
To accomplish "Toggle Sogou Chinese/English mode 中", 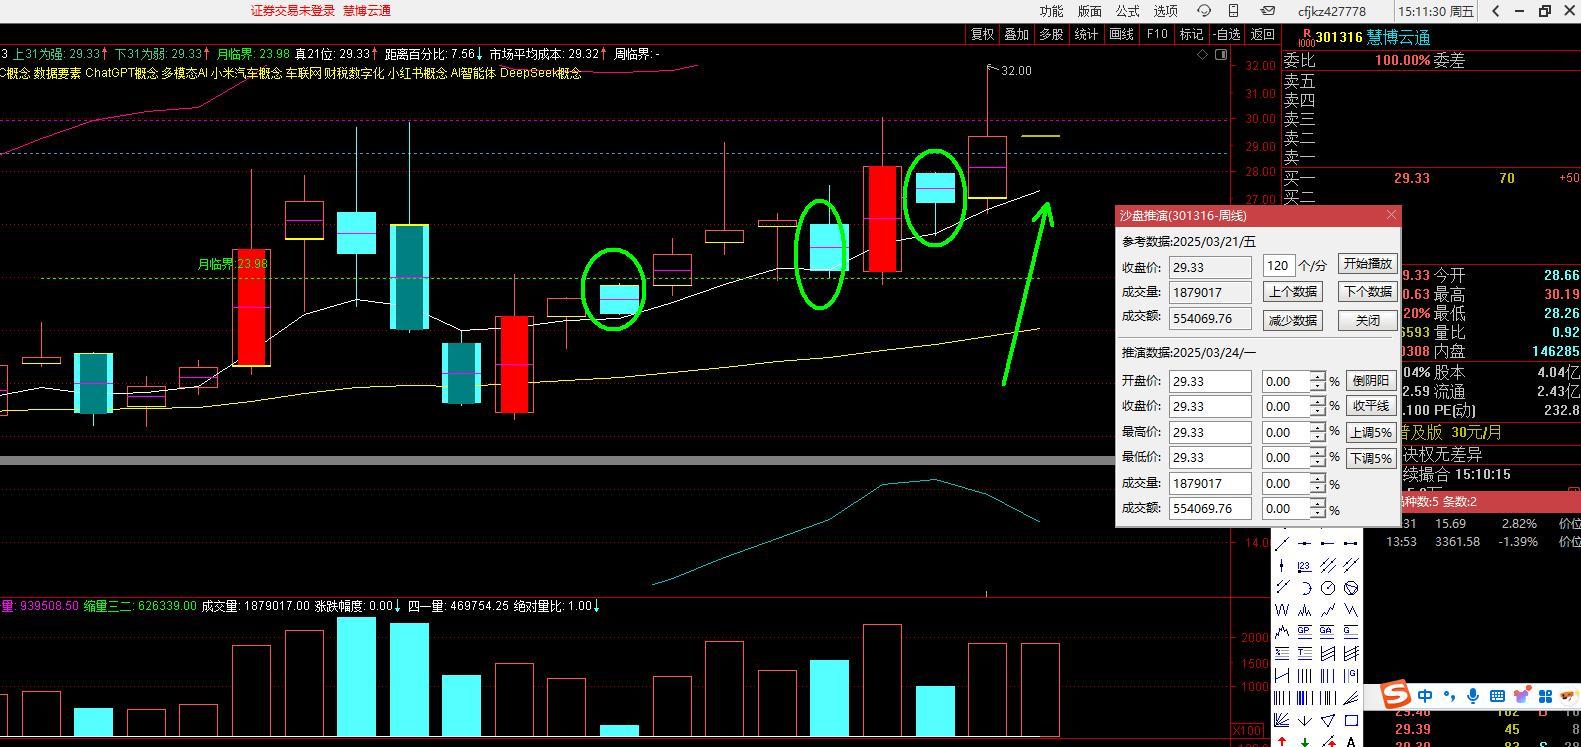I will coord(1425,696).
